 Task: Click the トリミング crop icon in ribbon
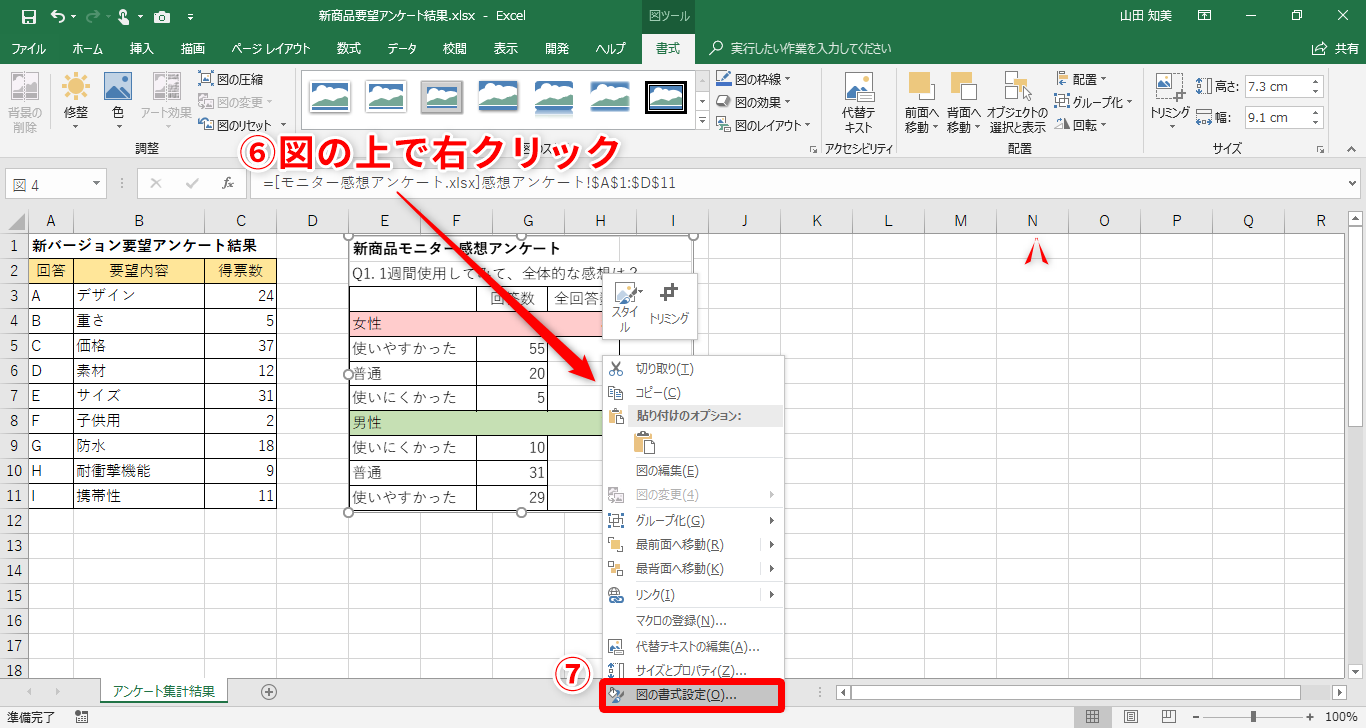point(1169,102)
